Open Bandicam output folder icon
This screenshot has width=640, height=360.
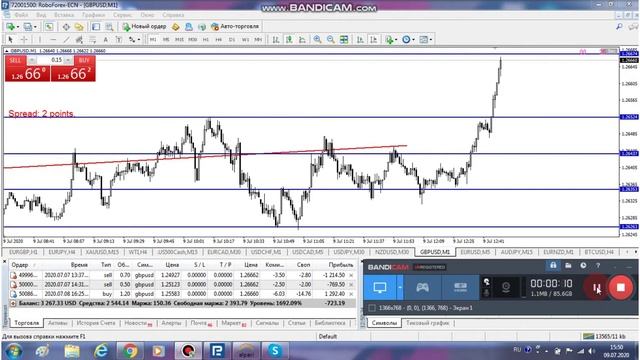click(x=568, y=266)
